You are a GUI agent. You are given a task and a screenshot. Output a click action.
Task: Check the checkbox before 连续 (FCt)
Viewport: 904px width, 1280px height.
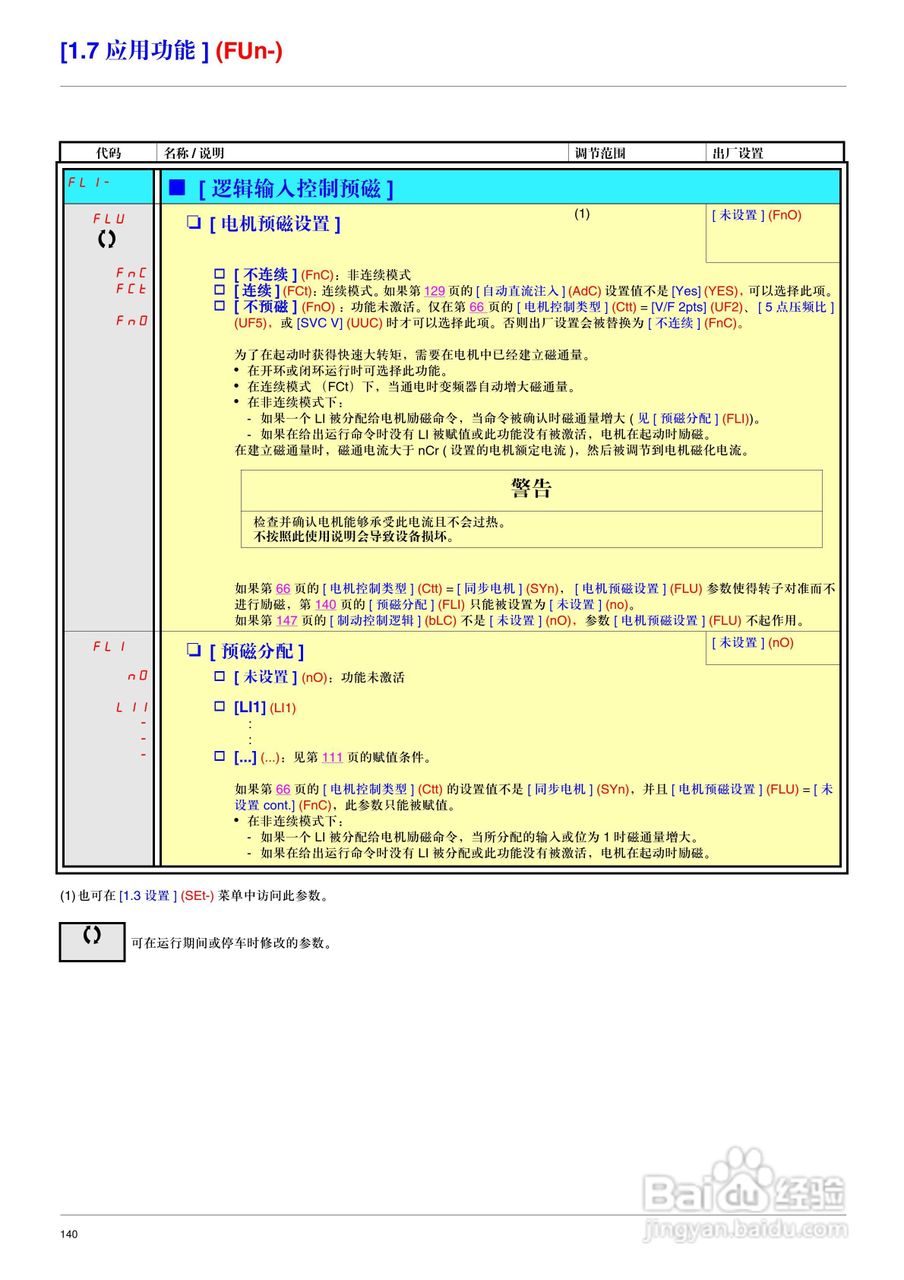(x=217, y=289)
